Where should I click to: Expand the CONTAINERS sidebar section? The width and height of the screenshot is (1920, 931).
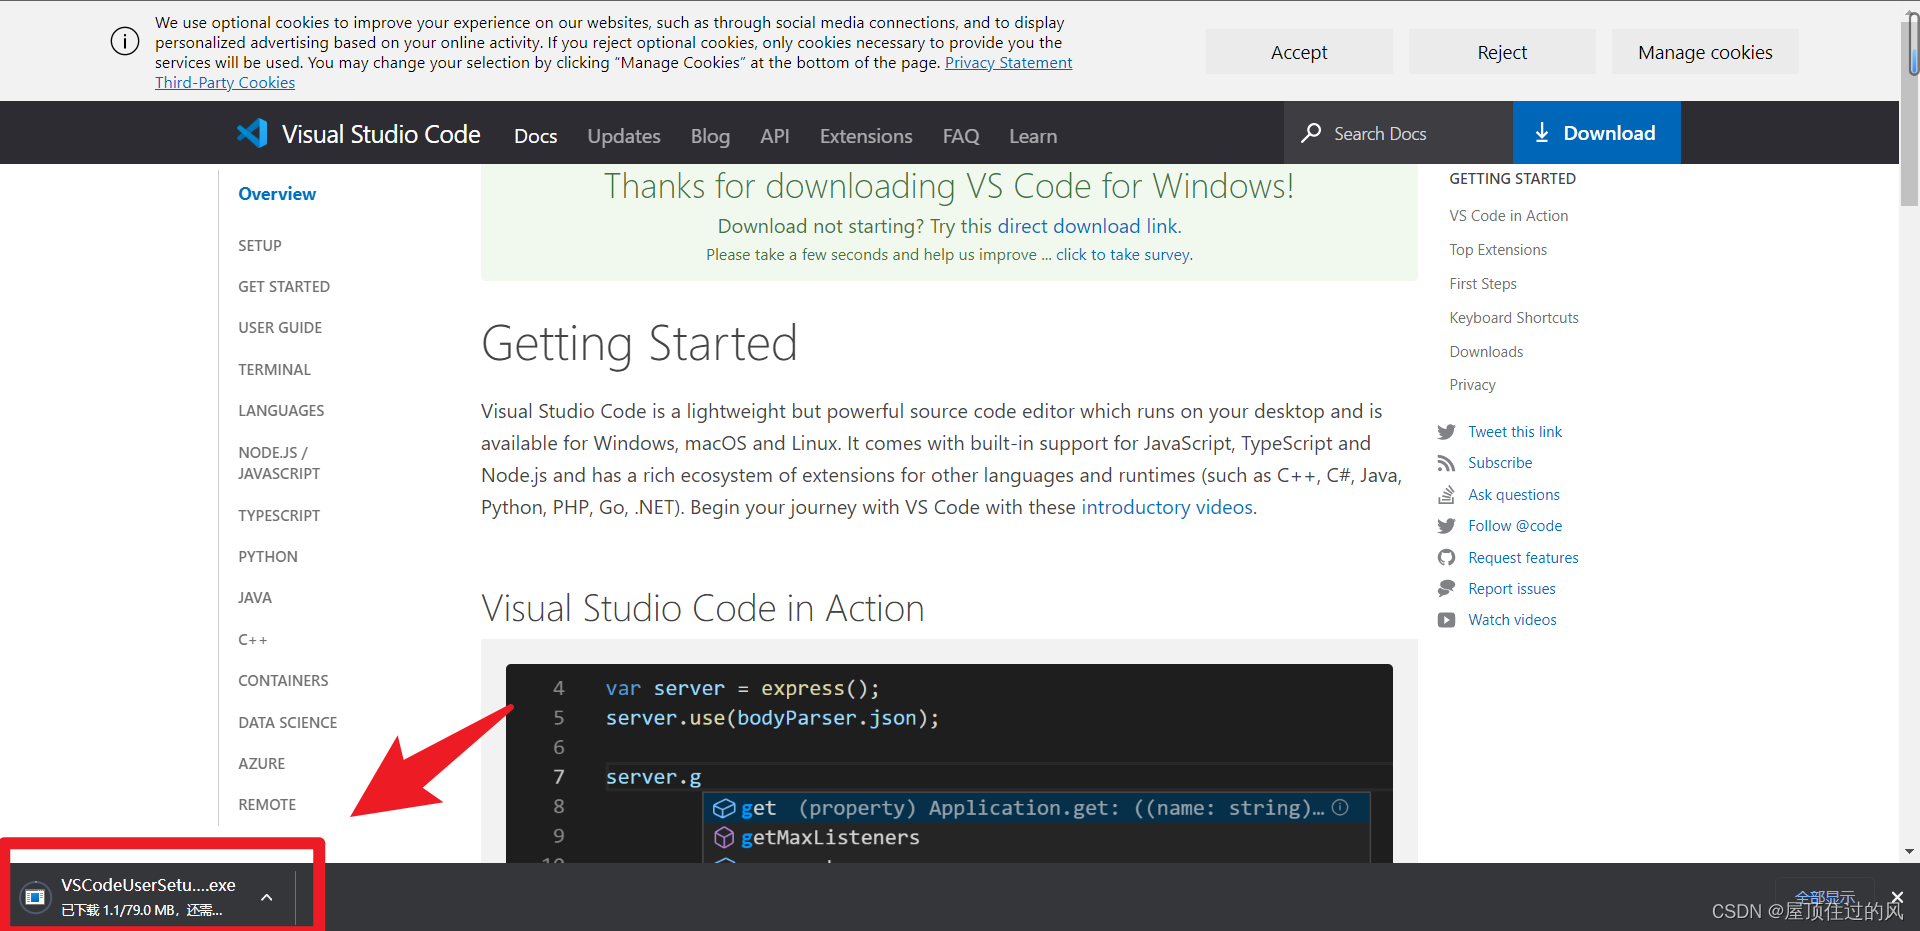(x=283, y=680)
